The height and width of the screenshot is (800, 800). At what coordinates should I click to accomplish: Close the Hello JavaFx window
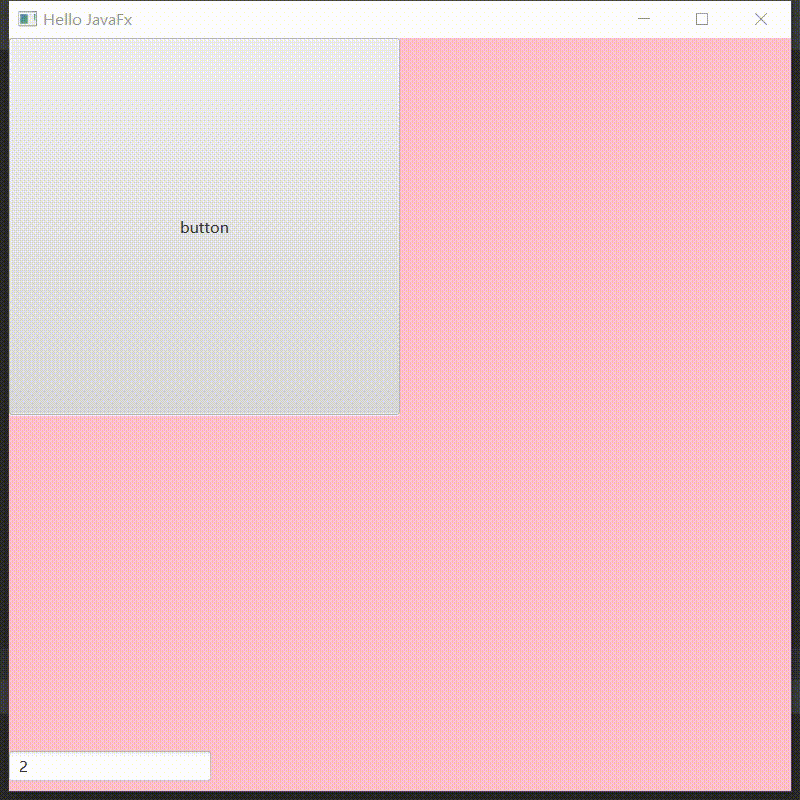761,19
